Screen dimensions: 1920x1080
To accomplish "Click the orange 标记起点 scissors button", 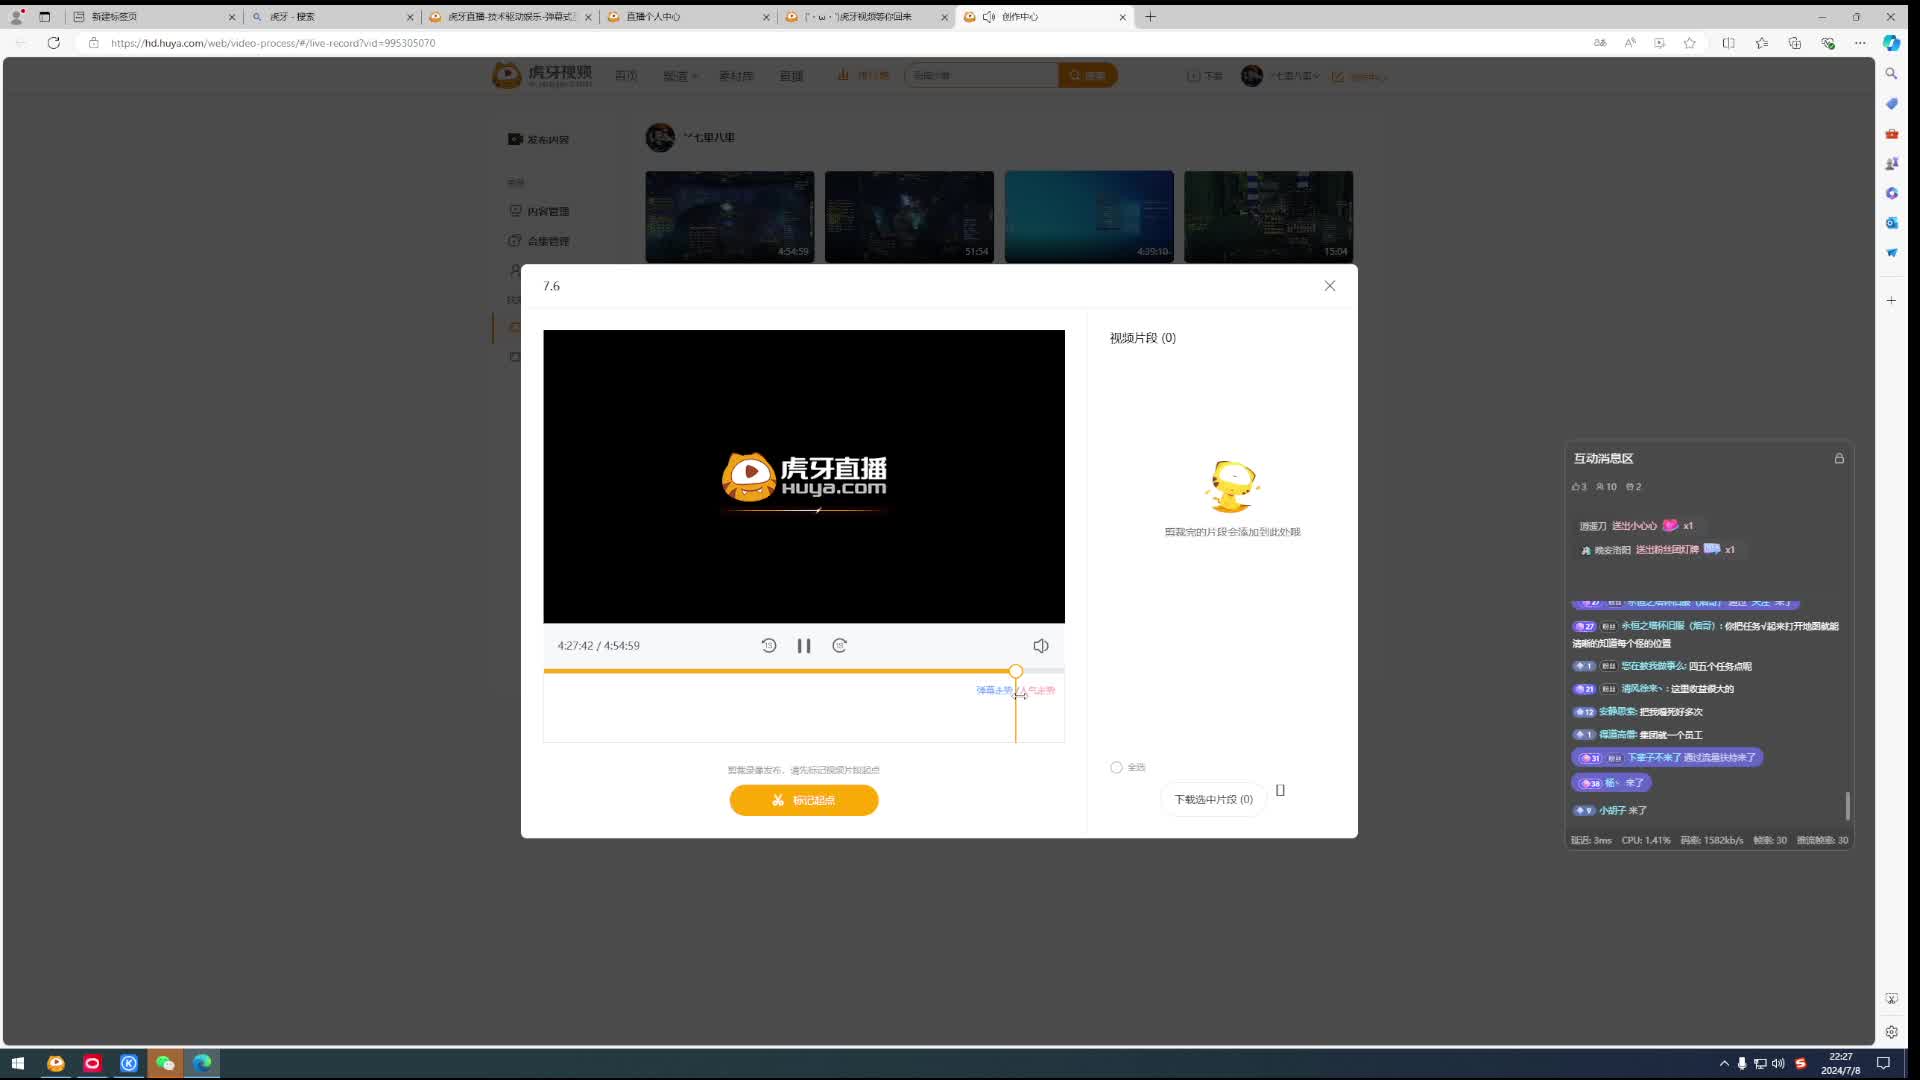I will tap(803, 800).
